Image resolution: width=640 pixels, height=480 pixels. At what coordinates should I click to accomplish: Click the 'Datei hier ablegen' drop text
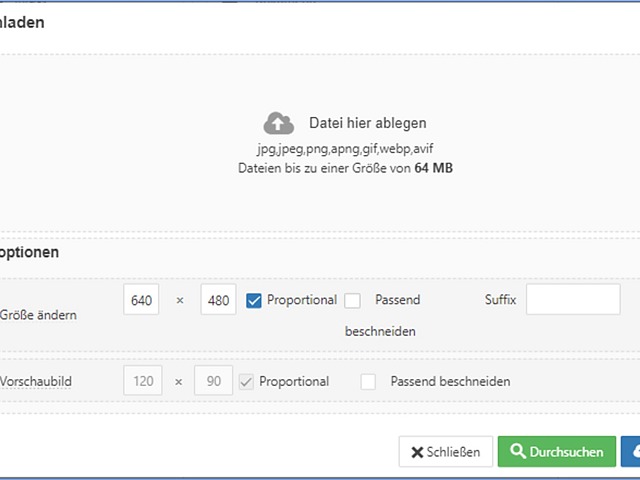[x=367, y=123]
